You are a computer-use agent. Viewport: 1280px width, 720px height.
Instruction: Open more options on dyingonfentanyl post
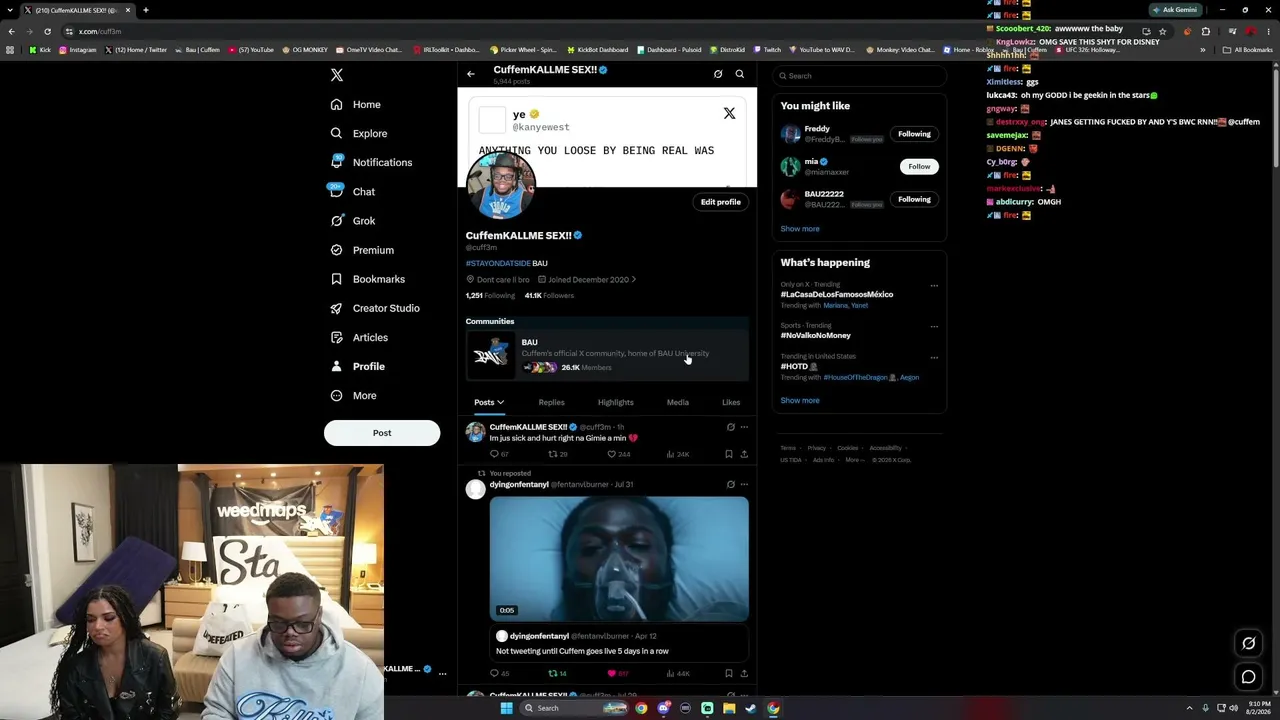(x=744, y=484)
